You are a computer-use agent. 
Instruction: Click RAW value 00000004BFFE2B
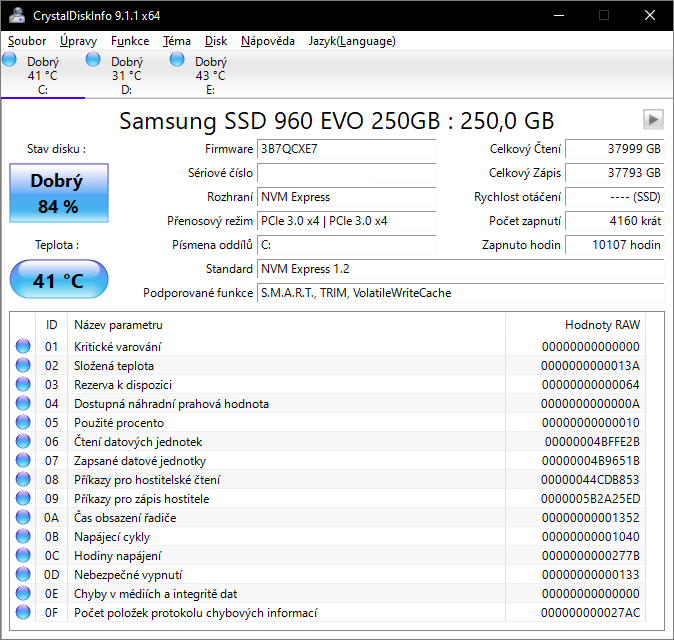click(592, 442)
